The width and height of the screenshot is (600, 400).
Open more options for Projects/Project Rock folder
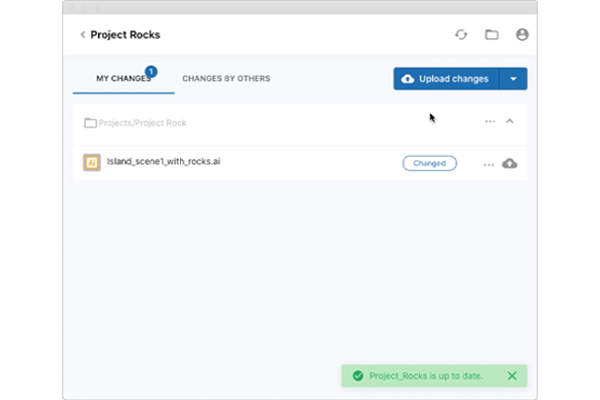(489, 122)
